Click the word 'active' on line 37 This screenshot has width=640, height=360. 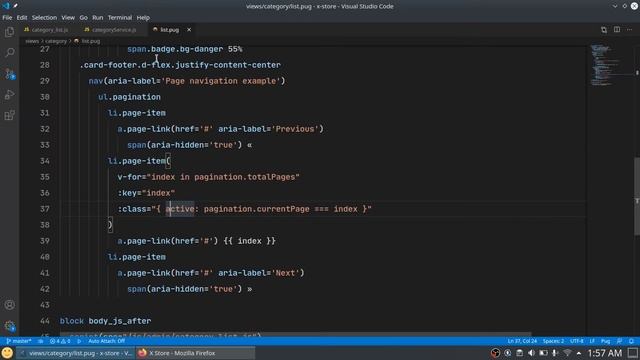[x=180, y=209]
